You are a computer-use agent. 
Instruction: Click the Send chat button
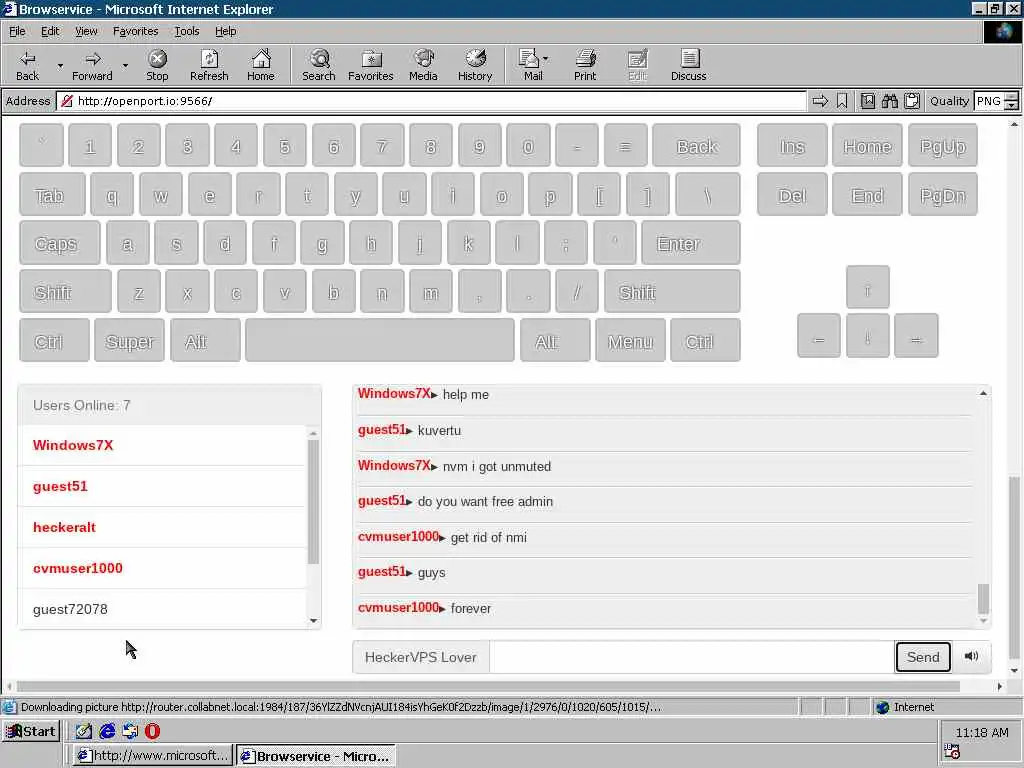[923, 657]
